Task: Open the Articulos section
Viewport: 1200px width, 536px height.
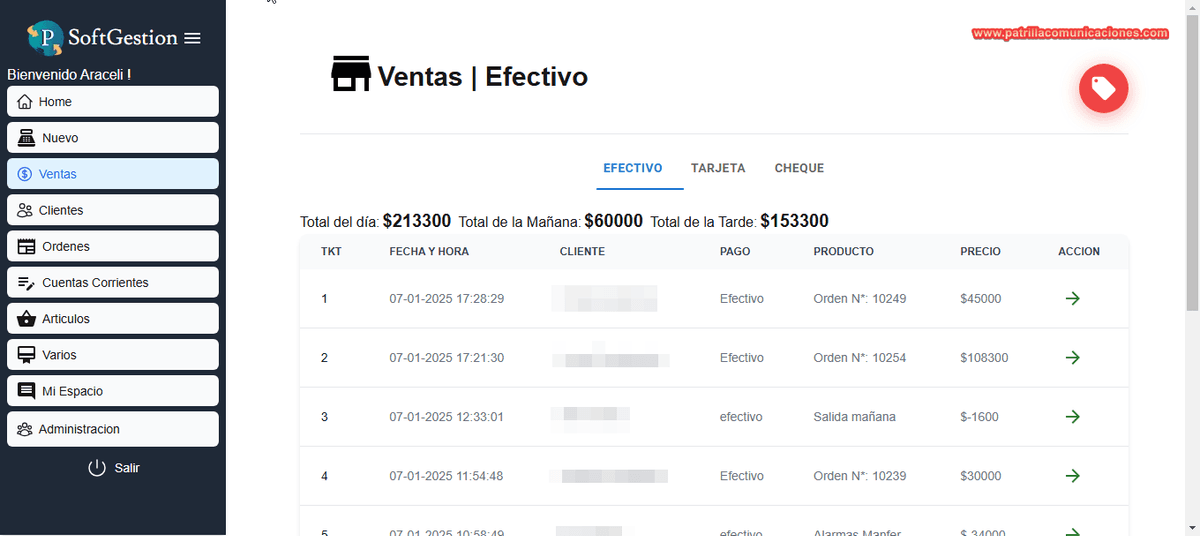Action: tap(113, 318)
